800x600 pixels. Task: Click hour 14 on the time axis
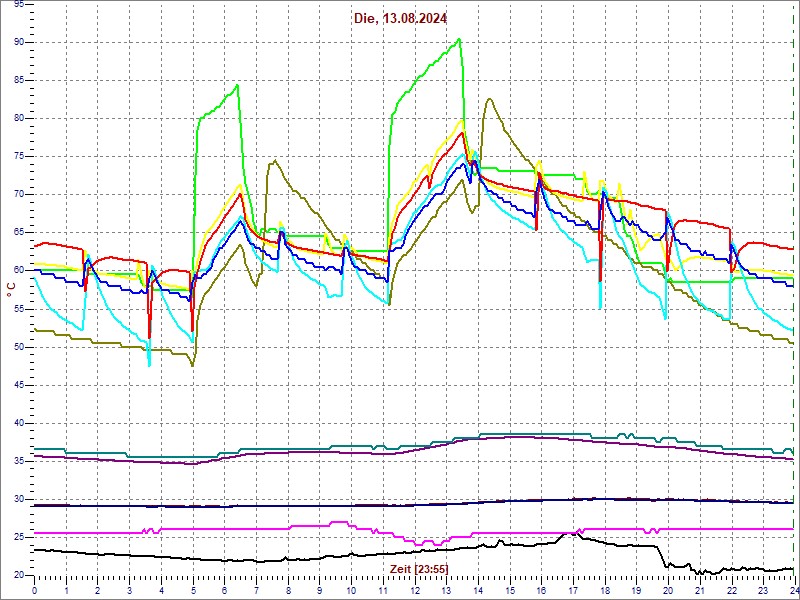[478, 590]
